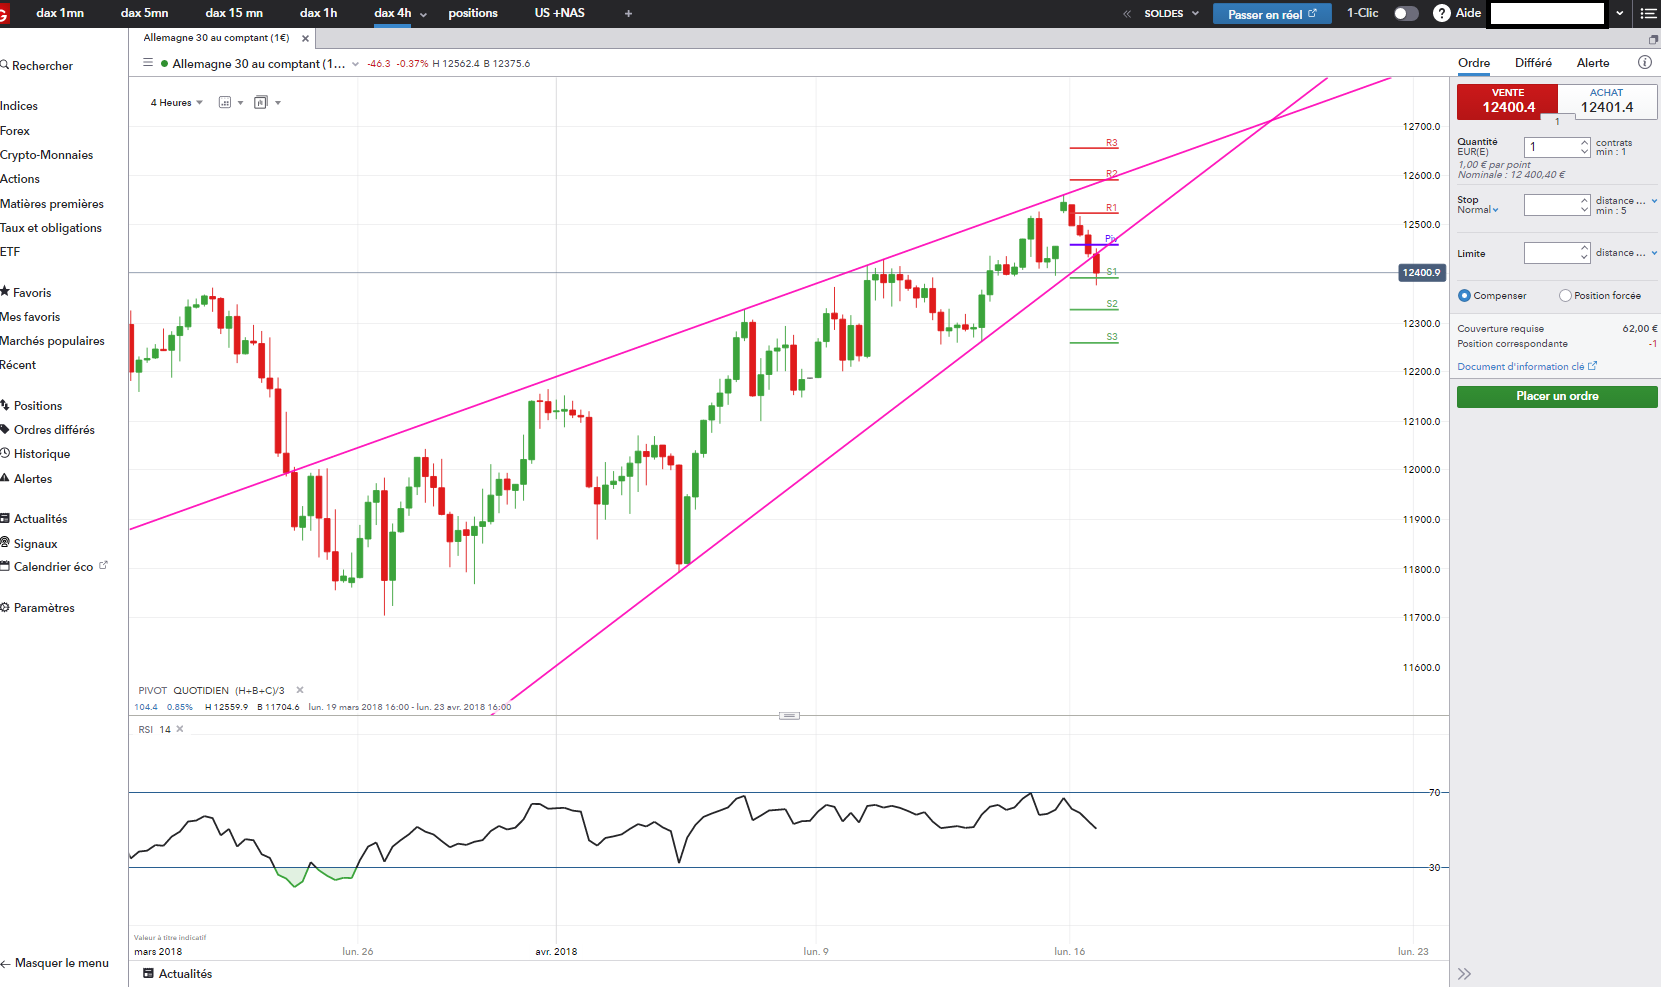The image size is (1661, 987).
Task: Click the Favoris star icon
Action: pyautogui.click(x=5, y=292)
